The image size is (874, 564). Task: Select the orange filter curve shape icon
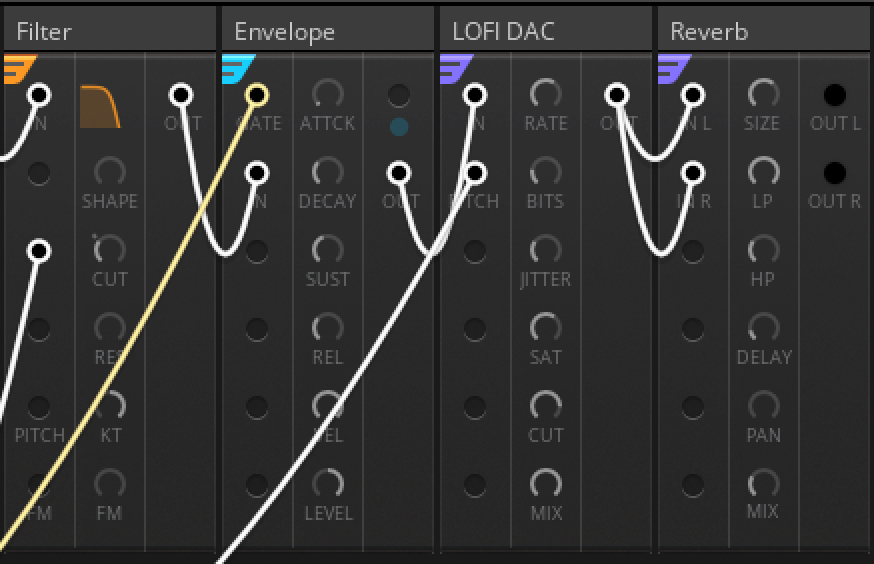100,107
